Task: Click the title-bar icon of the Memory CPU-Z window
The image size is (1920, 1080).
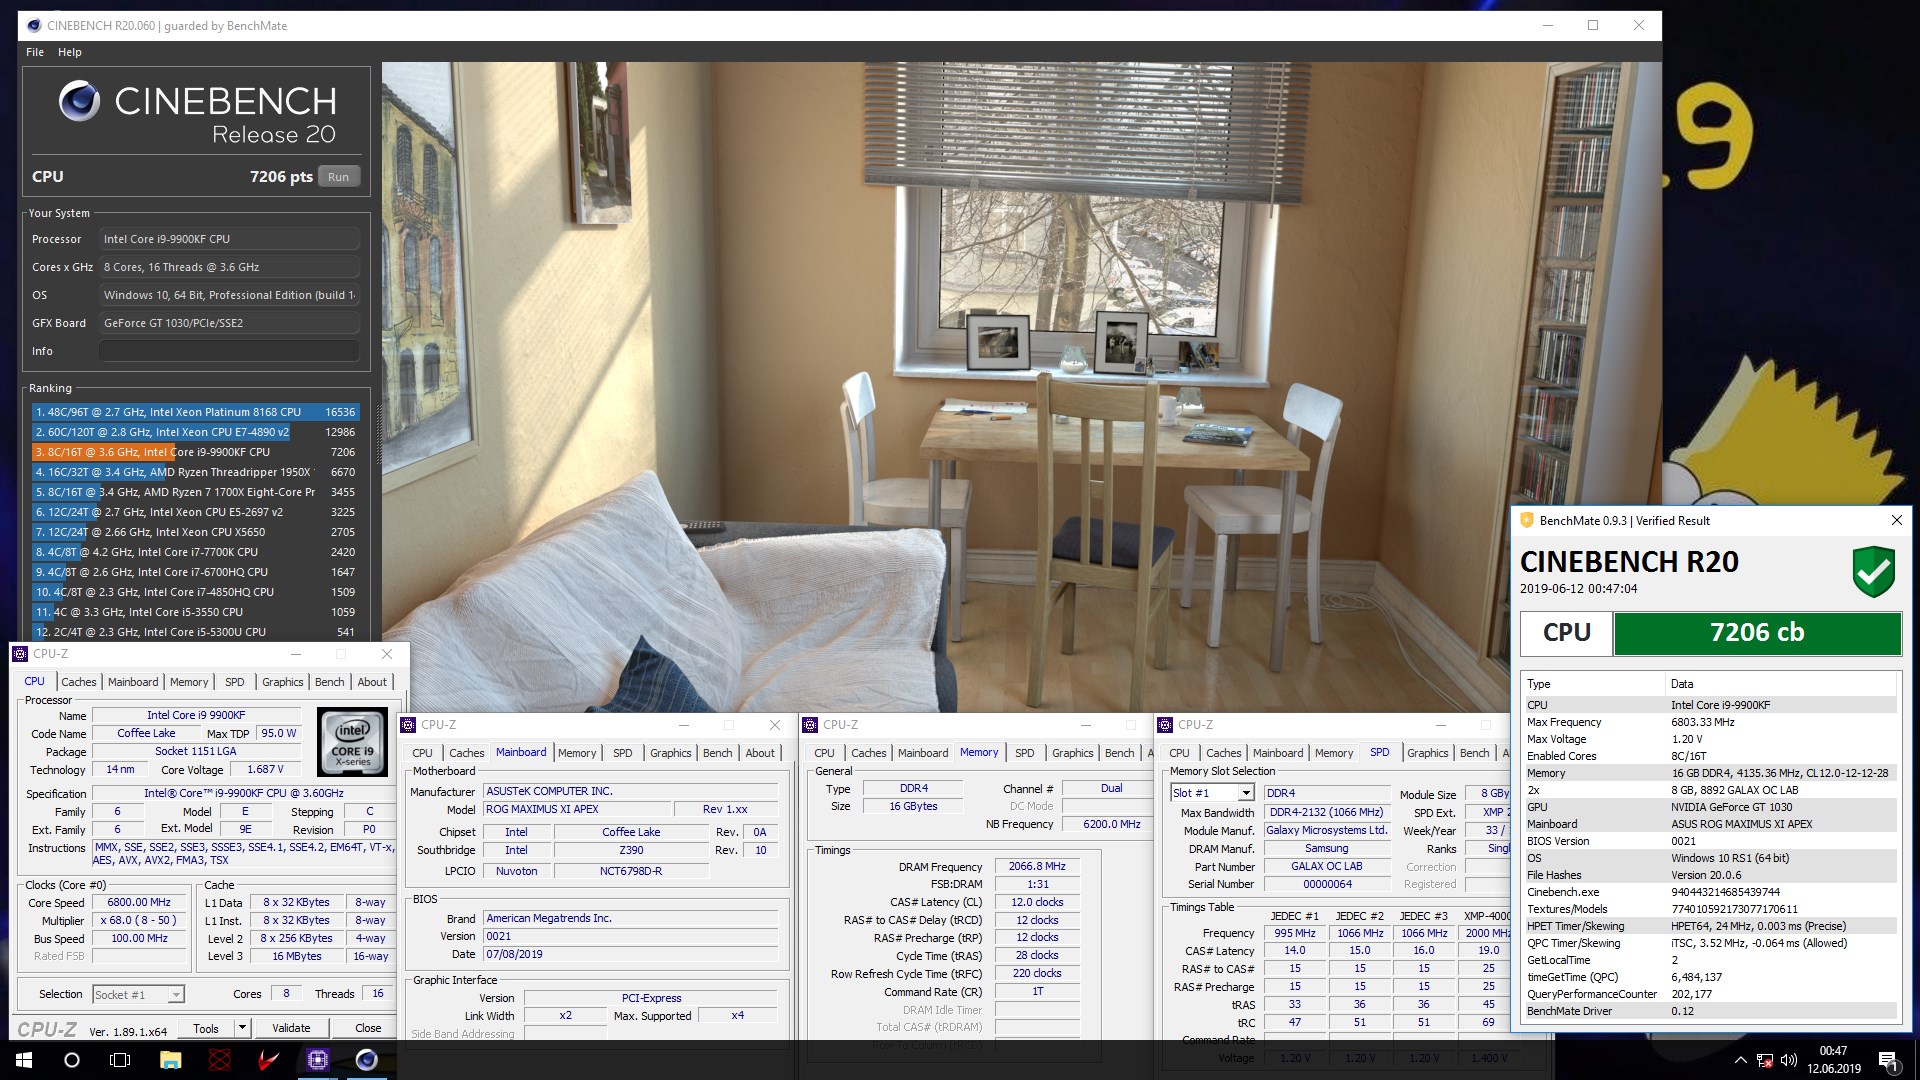Action: pyautogui.click(x=810, y=725)
